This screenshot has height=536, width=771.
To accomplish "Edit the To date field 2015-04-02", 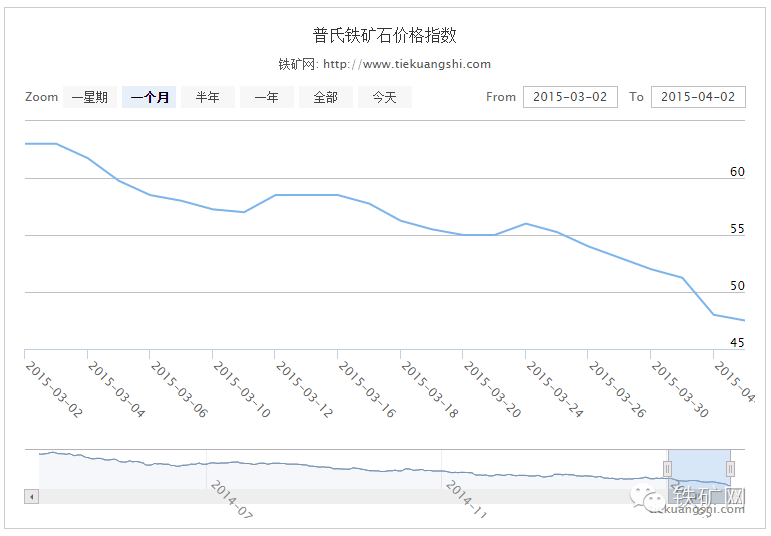I will (x=698, y=97).
